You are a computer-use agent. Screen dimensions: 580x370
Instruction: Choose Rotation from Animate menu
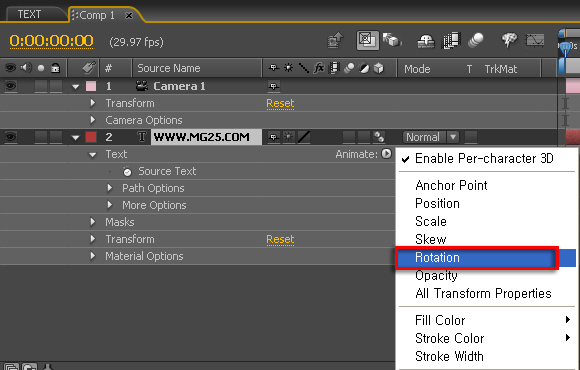tap(486, 258)
